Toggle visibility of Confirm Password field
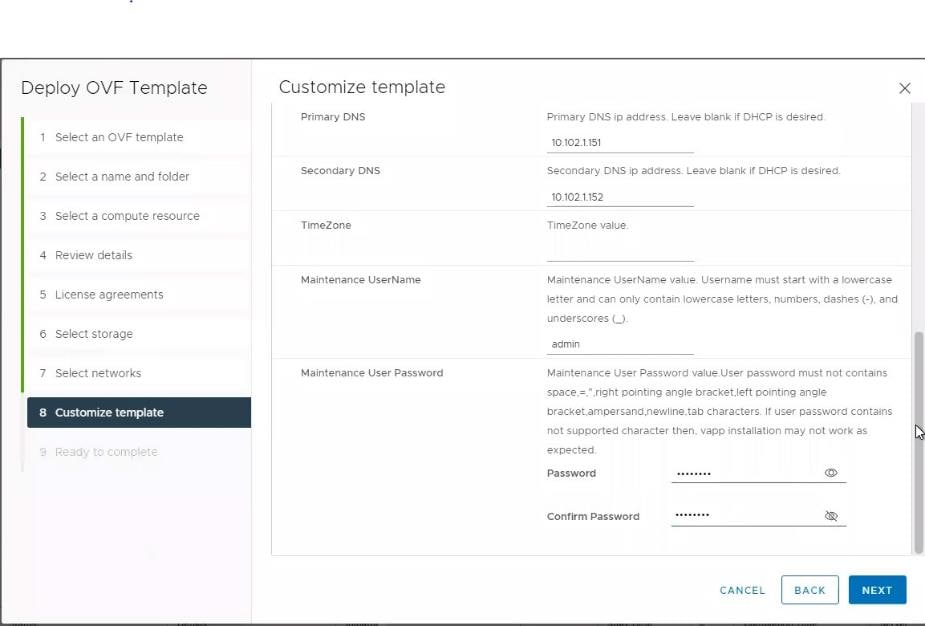Viewport: 925px width, 626px height. (x=831, y=516)
